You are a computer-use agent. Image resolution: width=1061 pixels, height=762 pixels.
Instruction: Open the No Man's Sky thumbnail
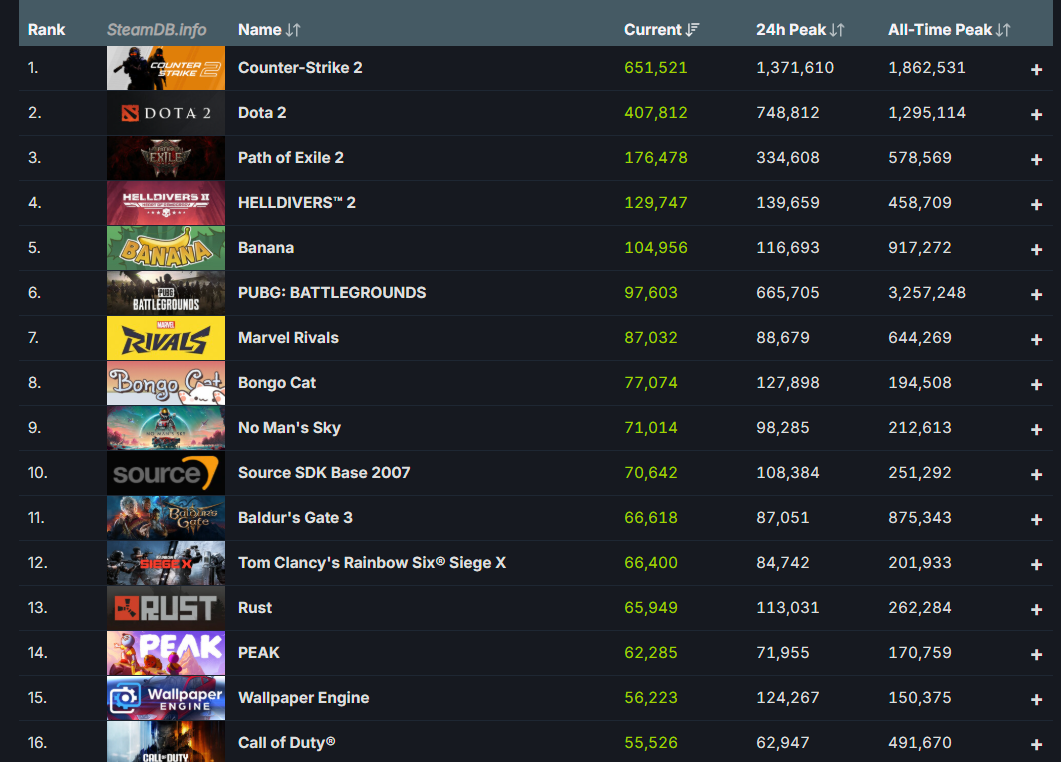[166, 428]
